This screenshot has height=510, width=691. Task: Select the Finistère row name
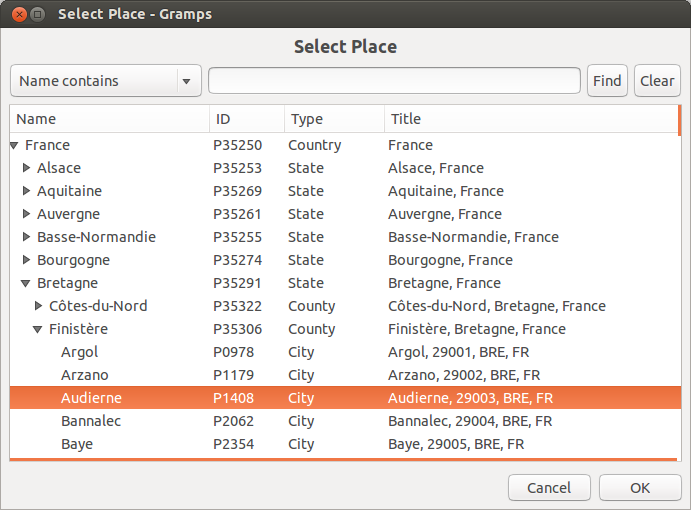[78, 329]
